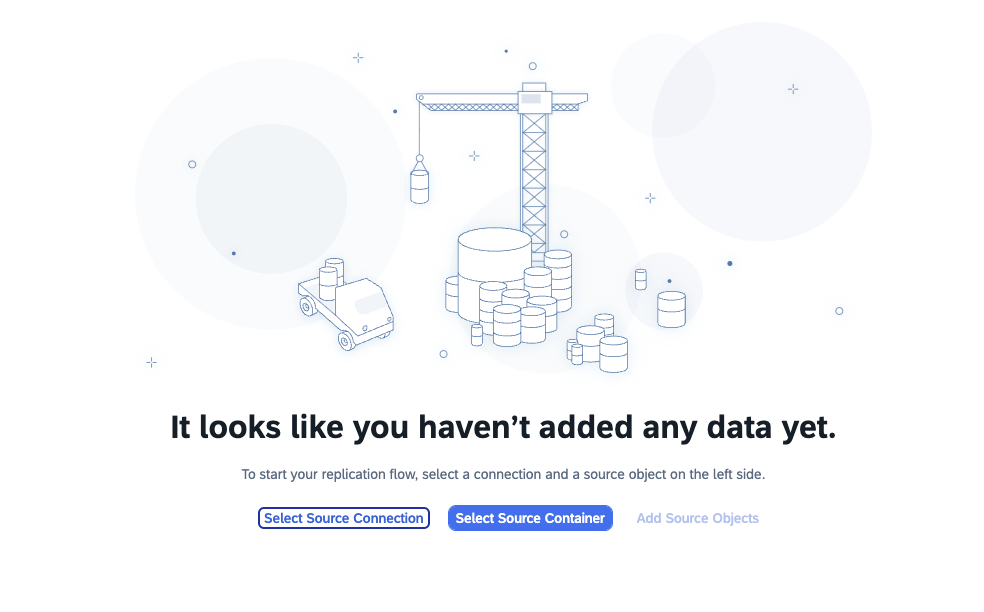Click the truck's front wheel
984x612 pixels.
(347, 341)
